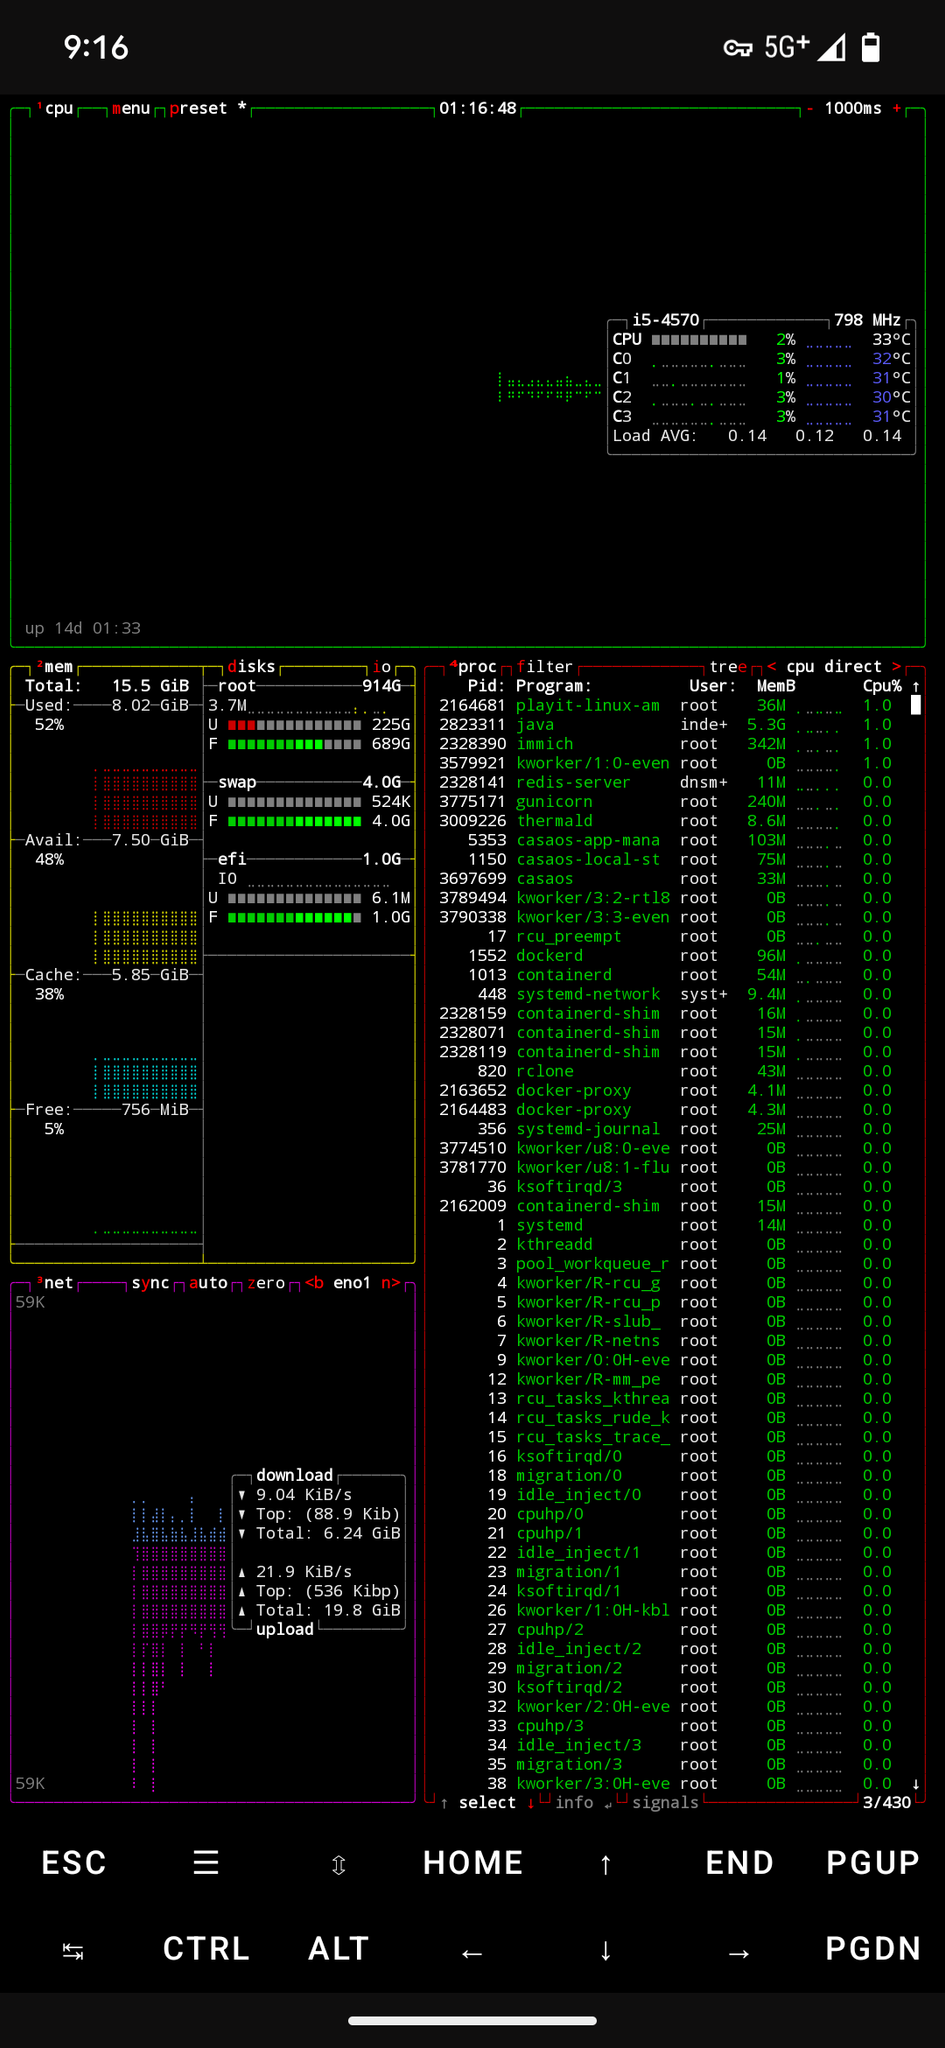The image size is (945, 2048).
Task: Select the dockerd process row
Action: point(666,955)
